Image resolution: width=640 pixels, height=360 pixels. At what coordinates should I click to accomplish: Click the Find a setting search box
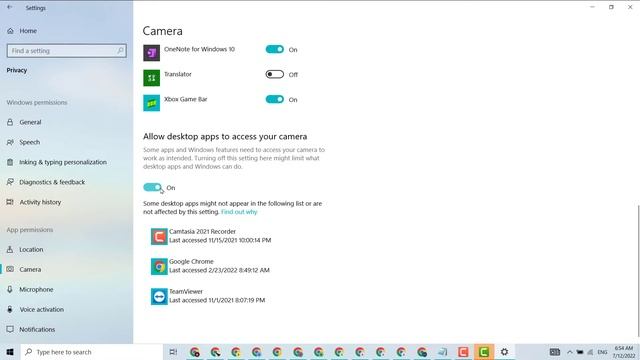coord(67,51)
